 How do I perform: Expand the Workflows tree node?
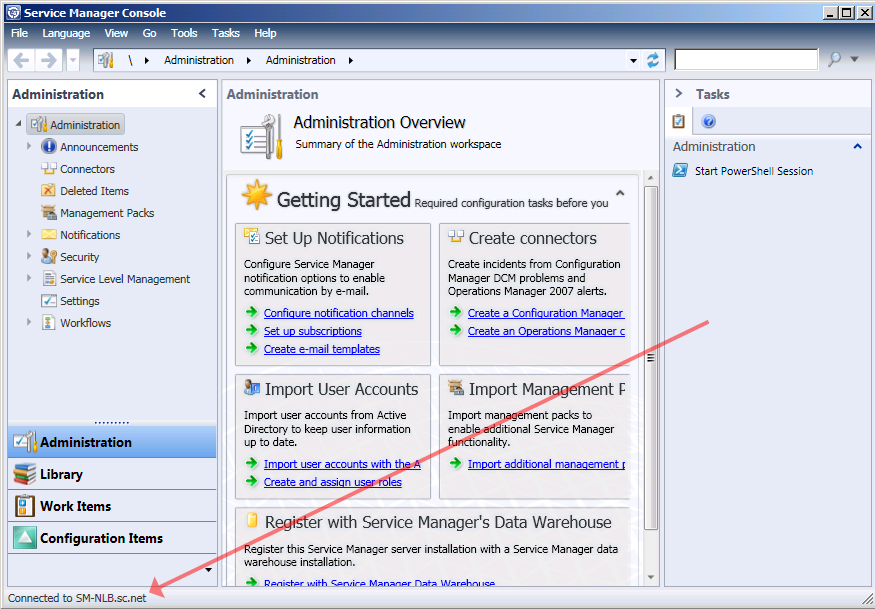(30, 323)
